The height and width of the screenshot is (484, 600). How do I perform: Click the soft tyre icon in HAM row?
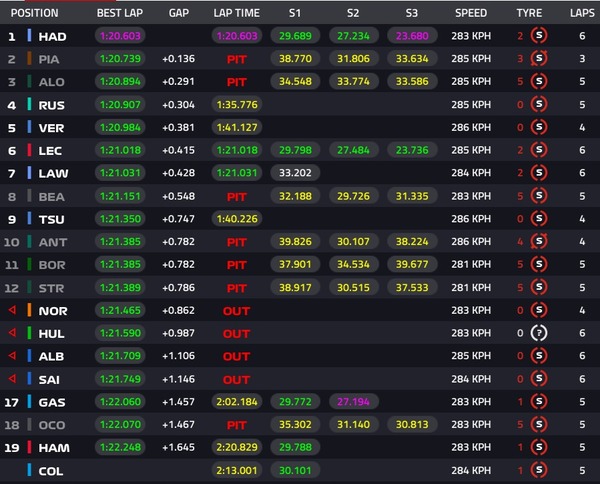[x=539, y=447]
